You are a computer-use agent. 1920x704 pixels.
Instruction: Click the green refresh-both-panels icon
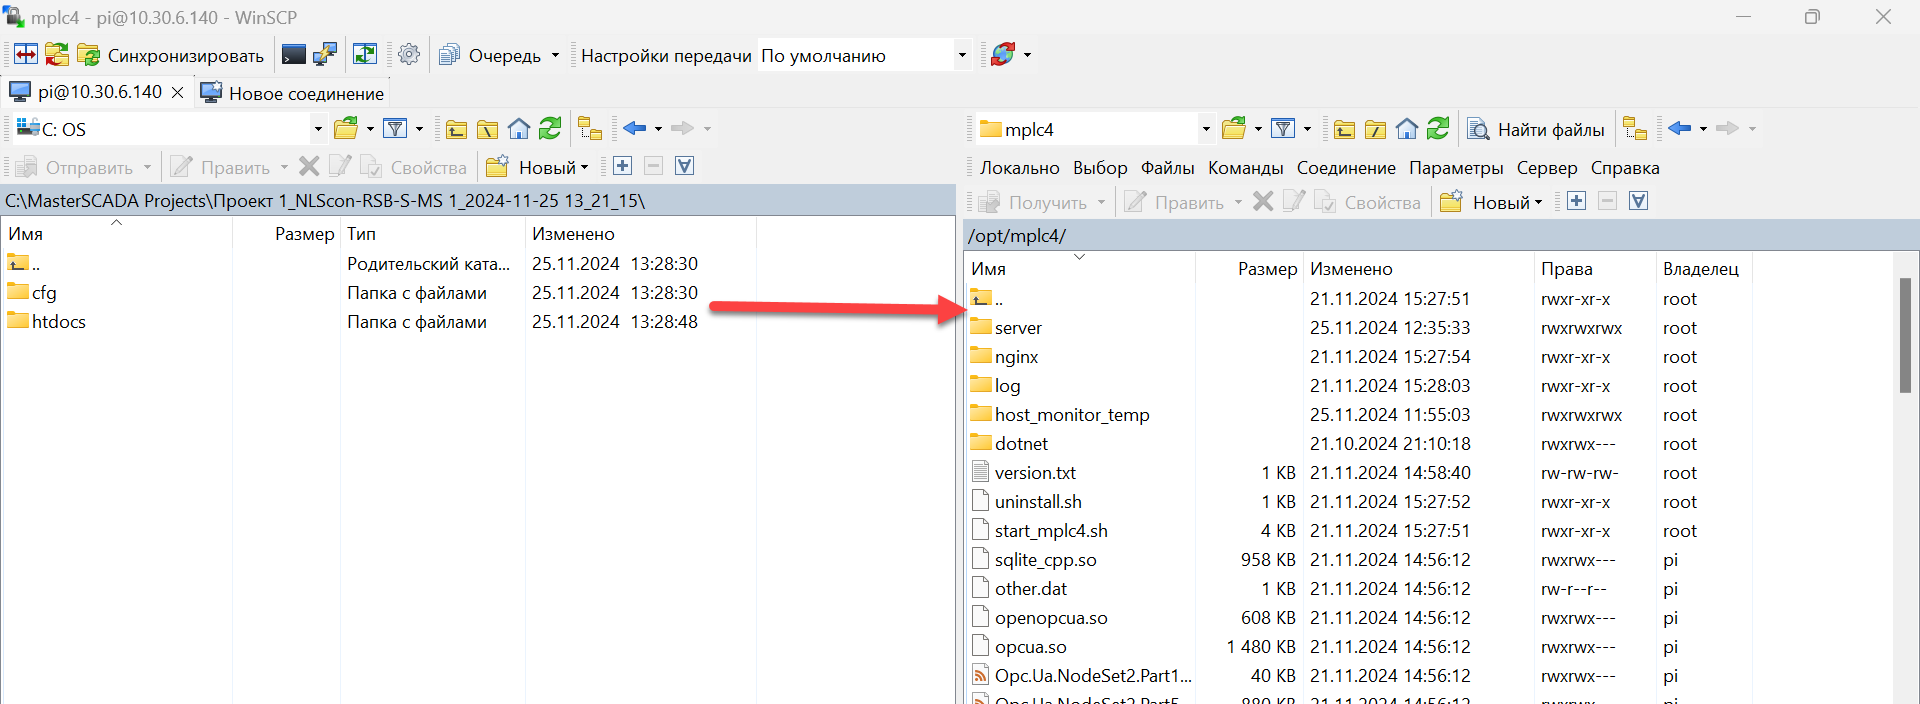pyautogui.click(x=365, y=54)
